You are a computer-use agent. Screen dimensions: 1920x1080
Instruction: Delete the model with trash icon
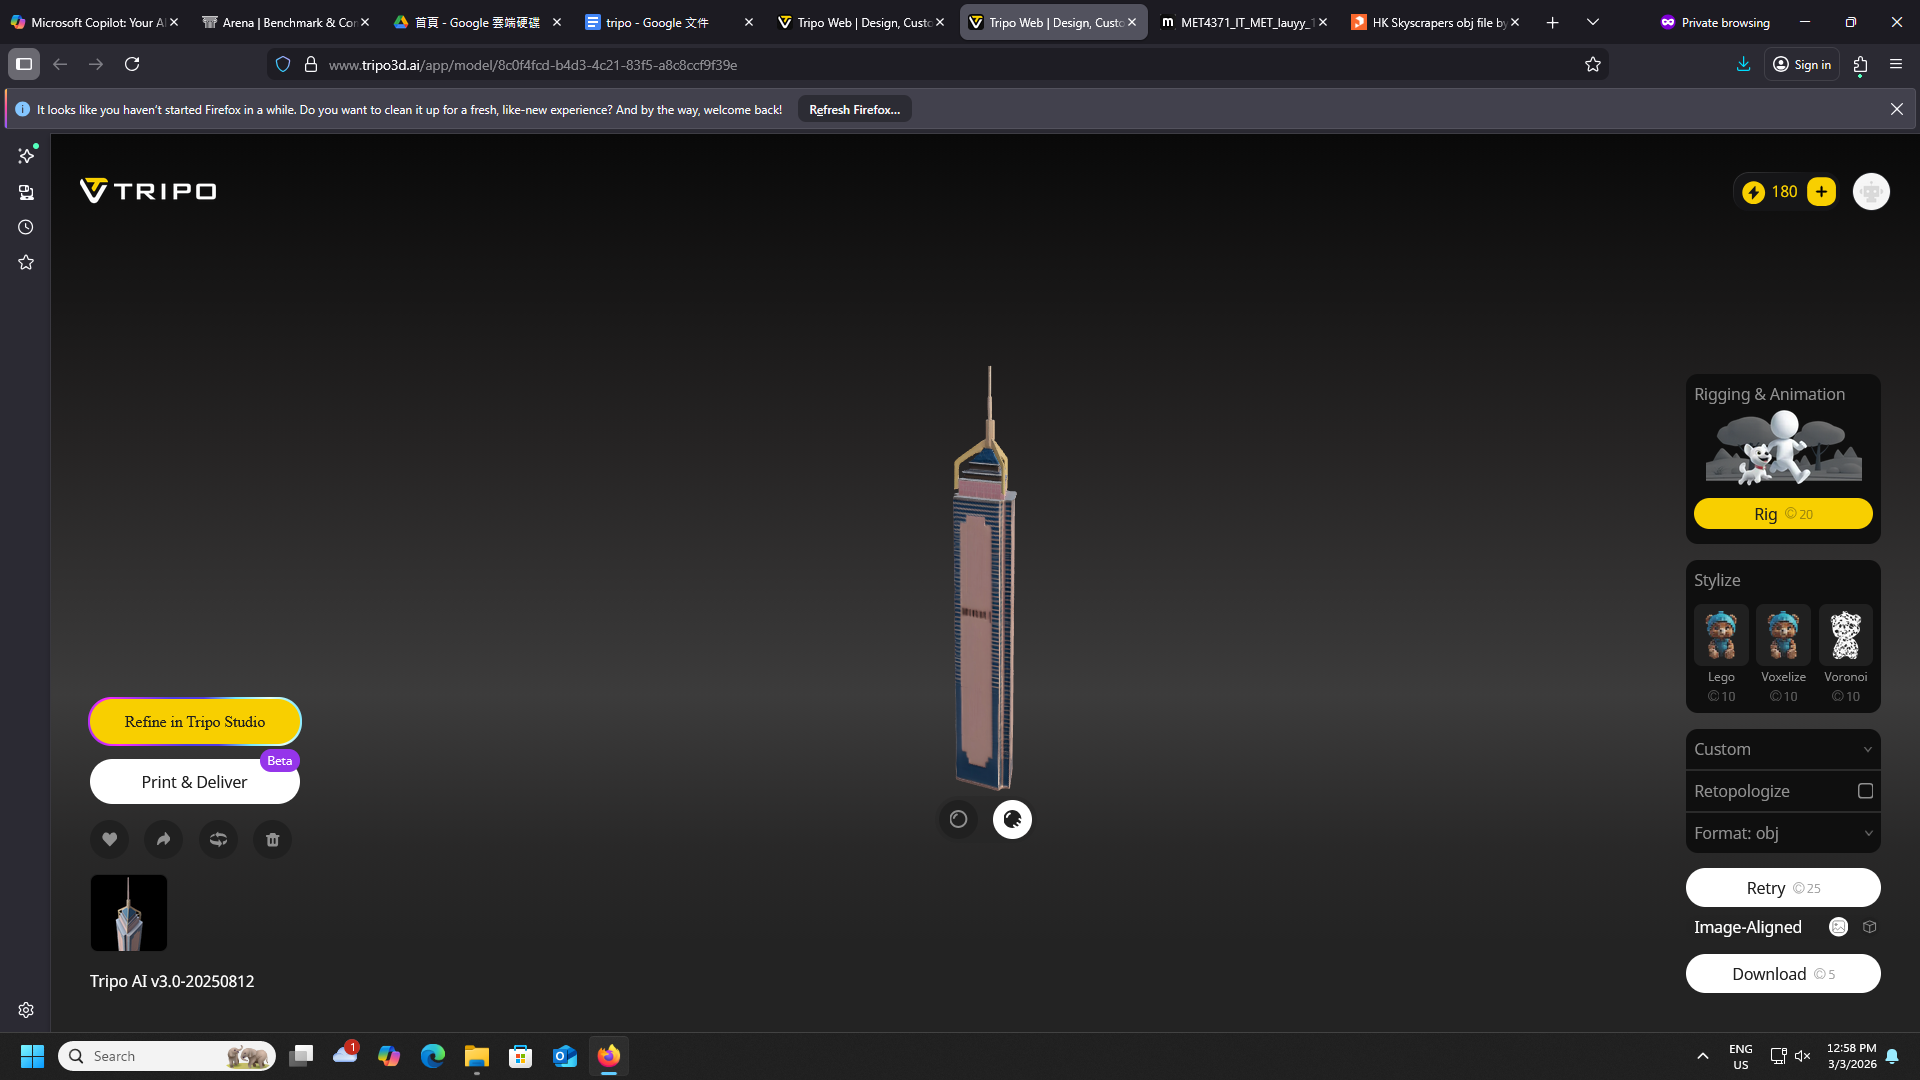pos(272,839)
